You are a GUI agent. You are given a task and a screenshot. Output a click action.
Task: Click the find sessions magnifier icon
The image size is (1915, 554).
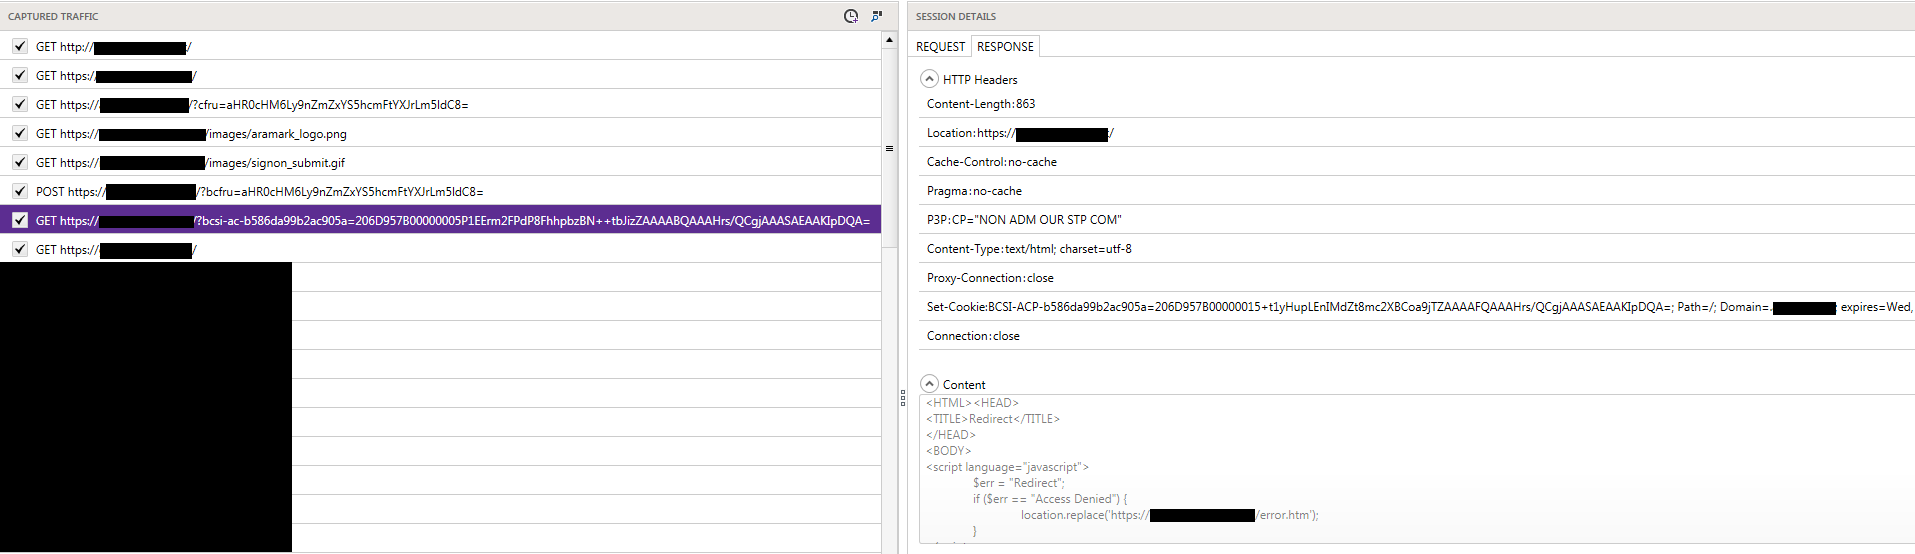pos(877,16)
